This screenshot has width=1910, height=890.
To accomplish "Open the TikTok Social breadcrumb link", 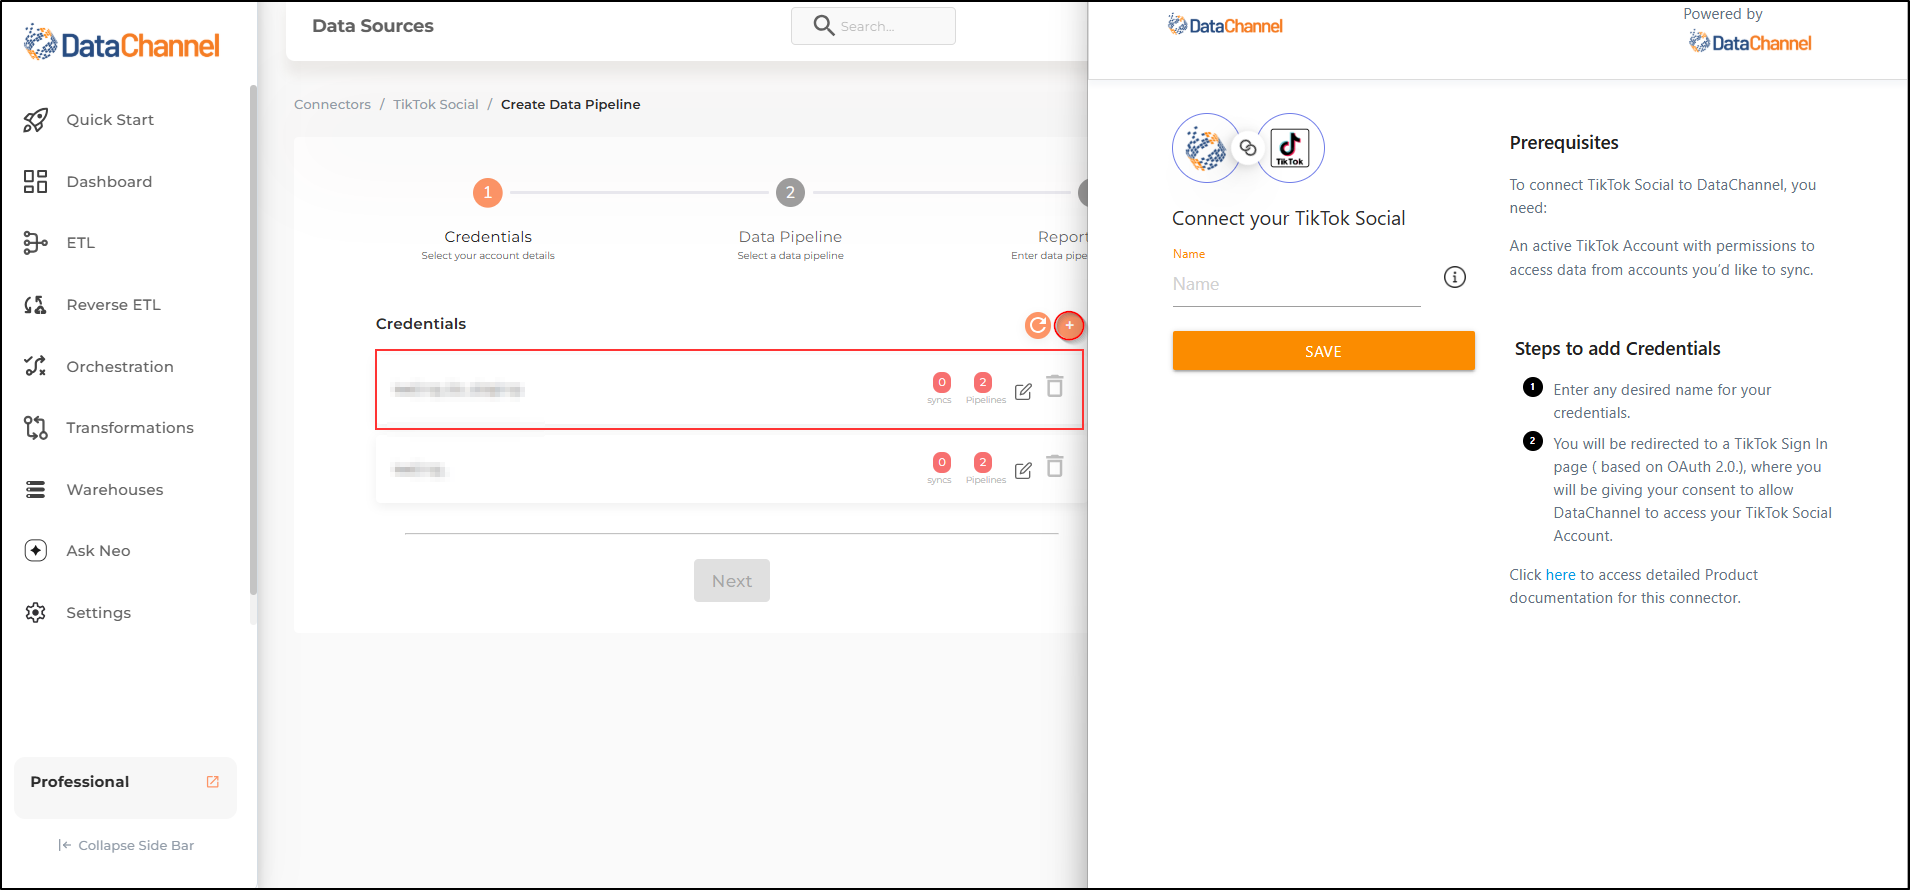I will coord(436,104).
